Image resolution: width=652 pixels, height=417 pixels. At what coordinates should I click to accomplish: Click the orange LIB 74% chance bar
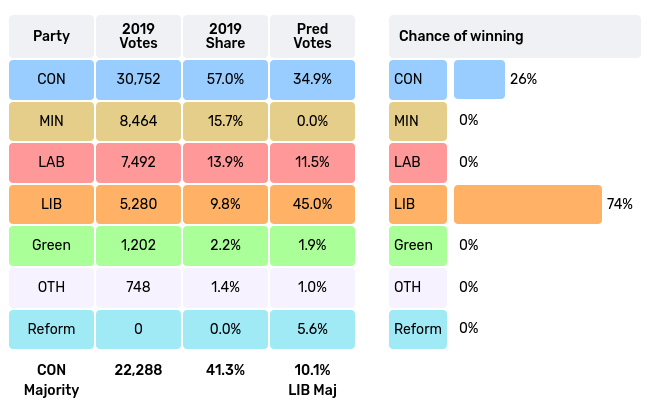pos(527,204)
